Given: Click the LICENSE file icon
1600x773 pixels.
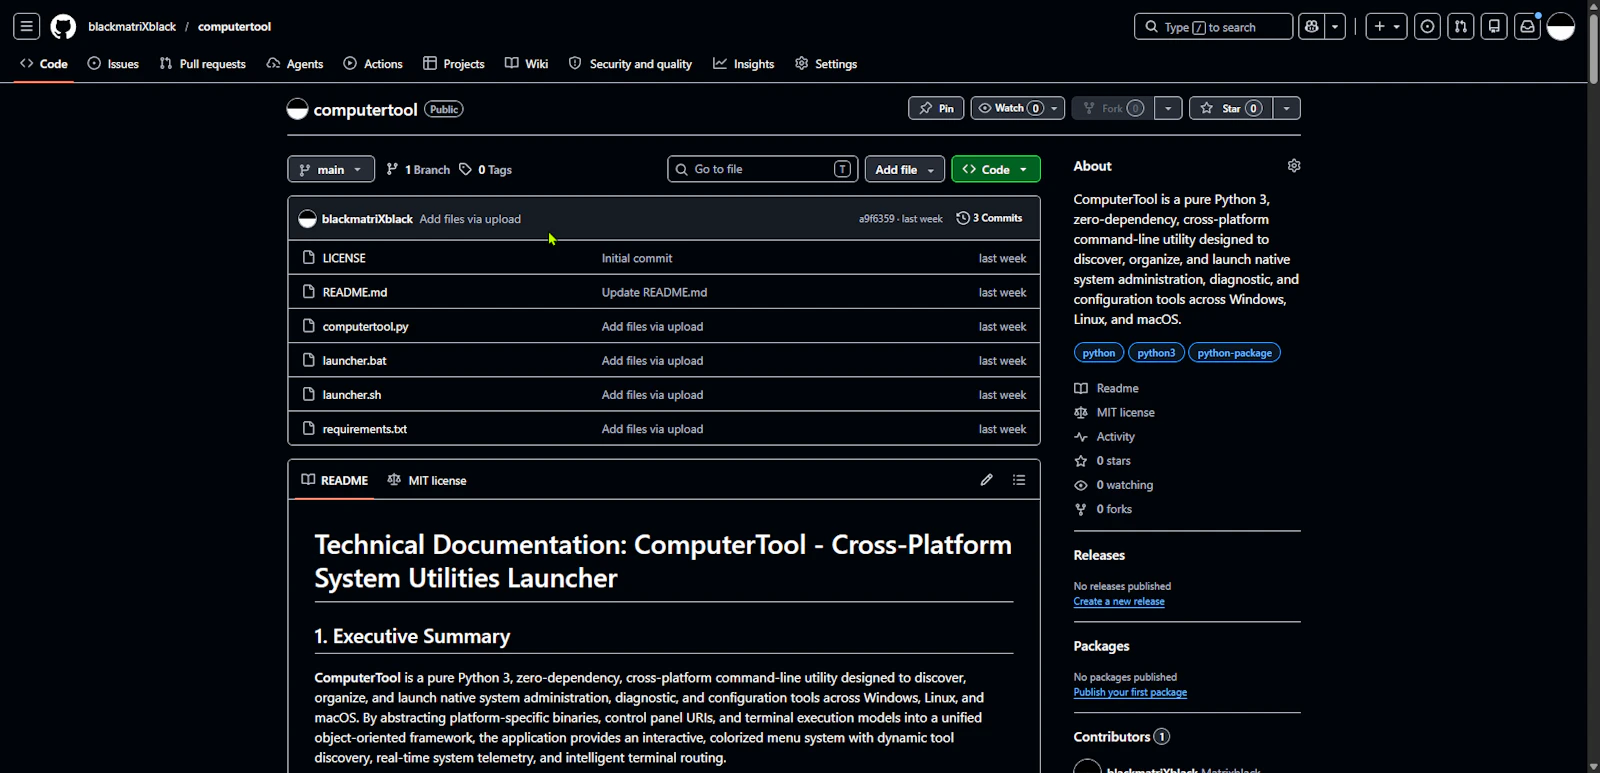Looking at the screenshot, I should tap(309, 258).
